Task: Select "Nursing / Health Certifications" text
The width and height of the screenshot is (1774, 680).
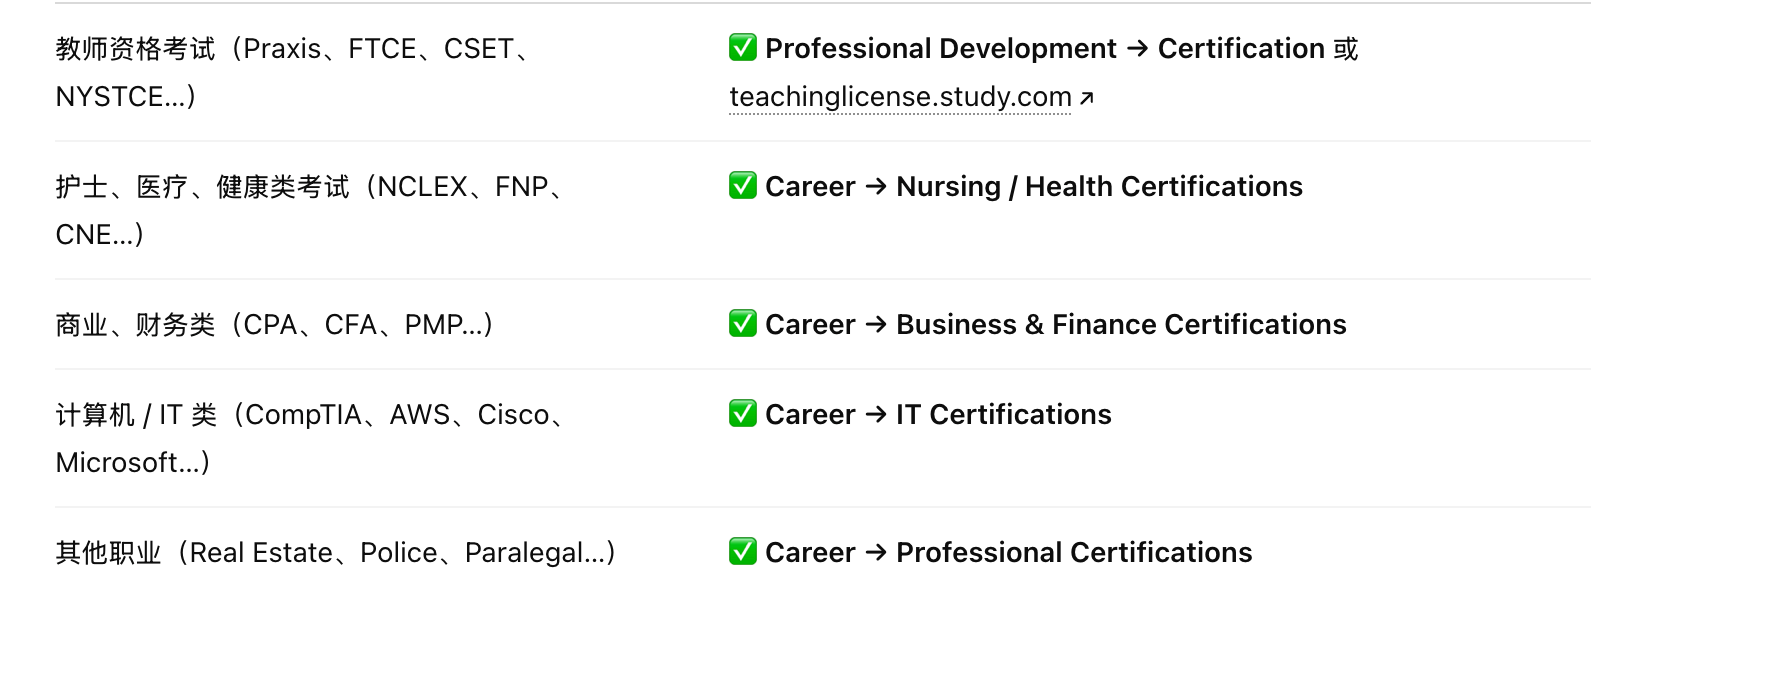Action: click(x=1099, y=186)
